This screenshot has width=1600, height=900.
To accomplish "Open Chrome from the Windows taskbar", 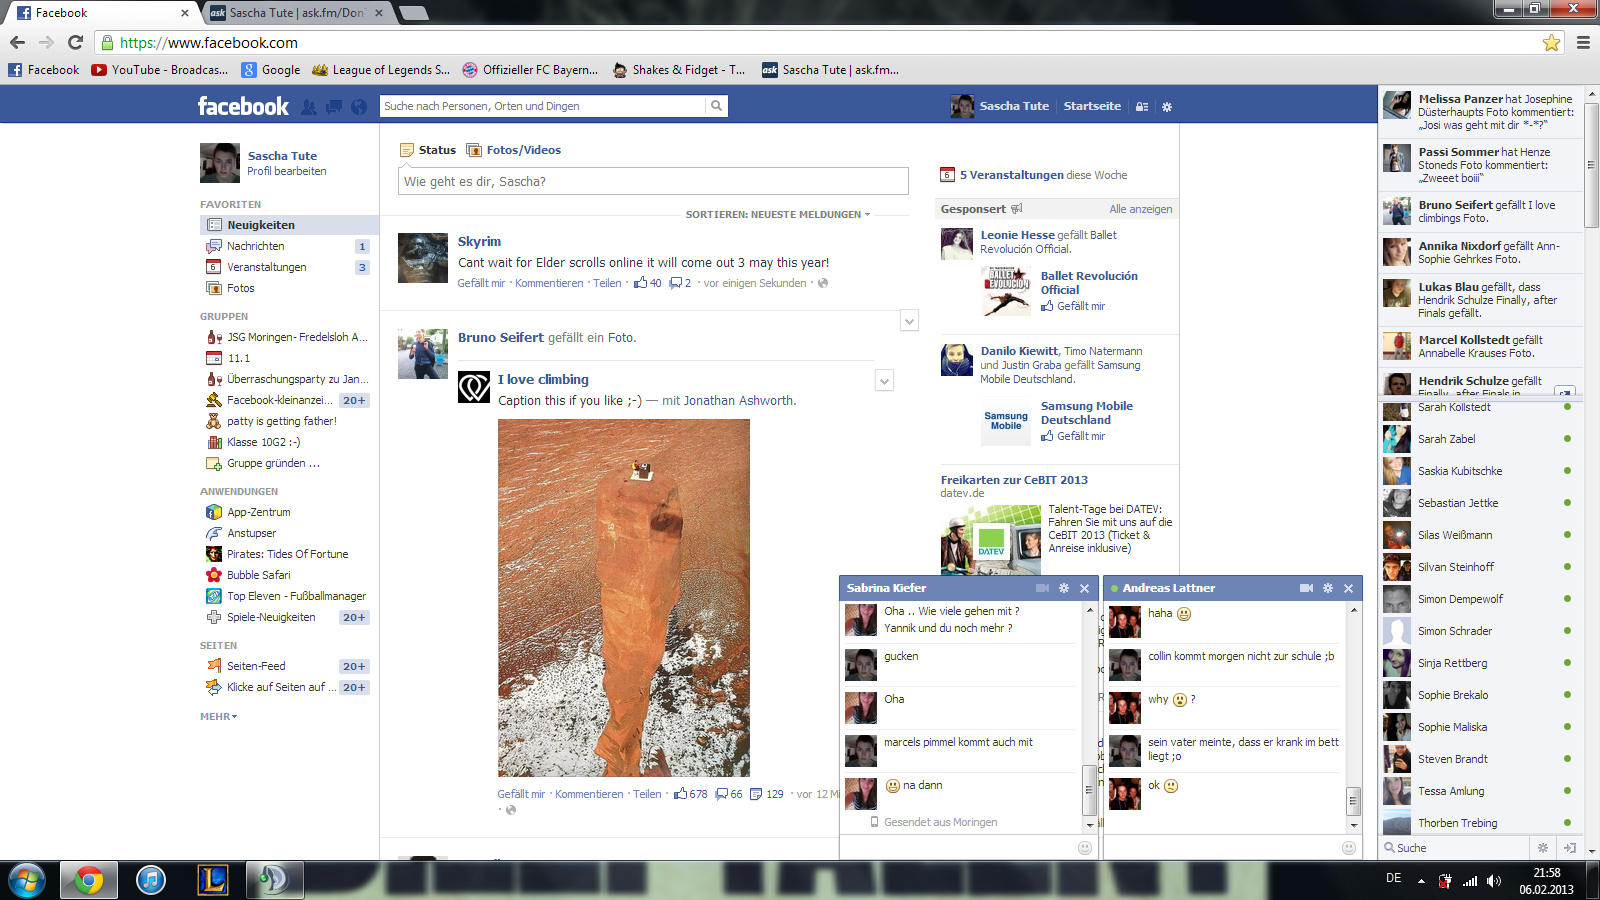I will tap(88, 880).
